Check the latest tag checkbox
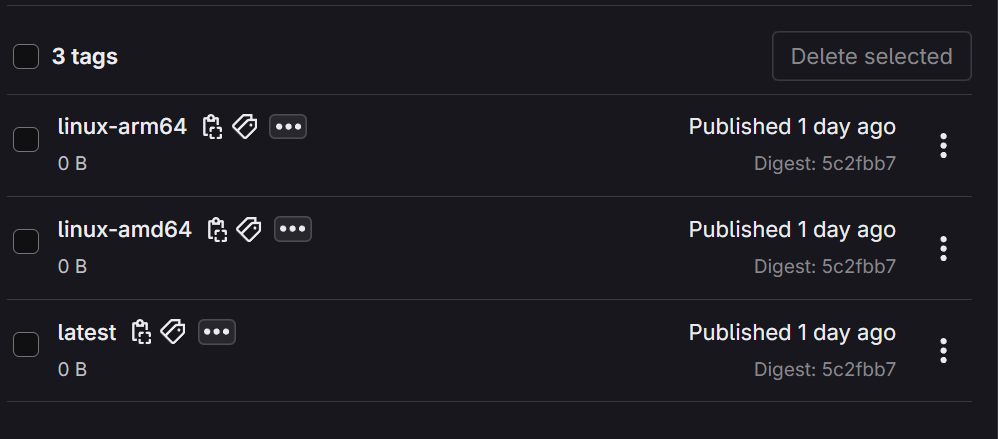Screen dimensions: 998x439 point(26,345)
